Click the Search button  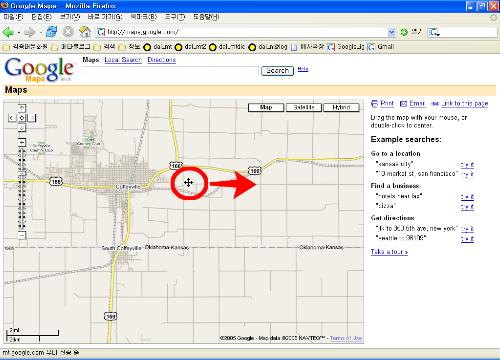point(277,71)
